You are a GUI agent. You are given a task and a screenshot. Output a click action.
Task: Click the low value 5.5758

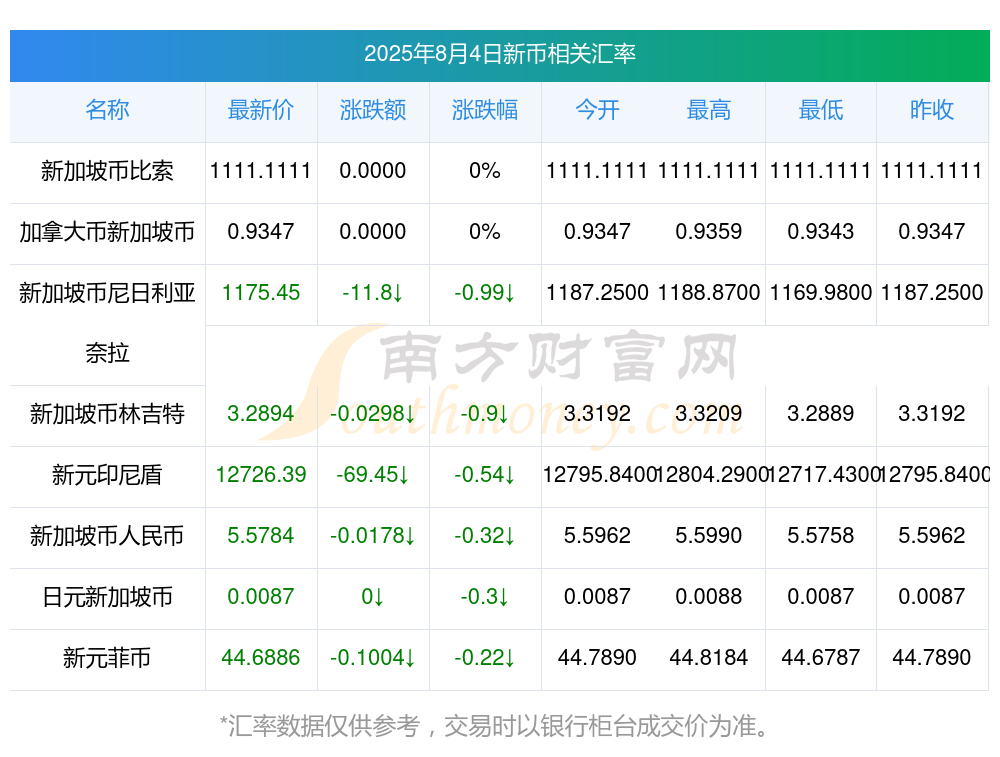821,536
